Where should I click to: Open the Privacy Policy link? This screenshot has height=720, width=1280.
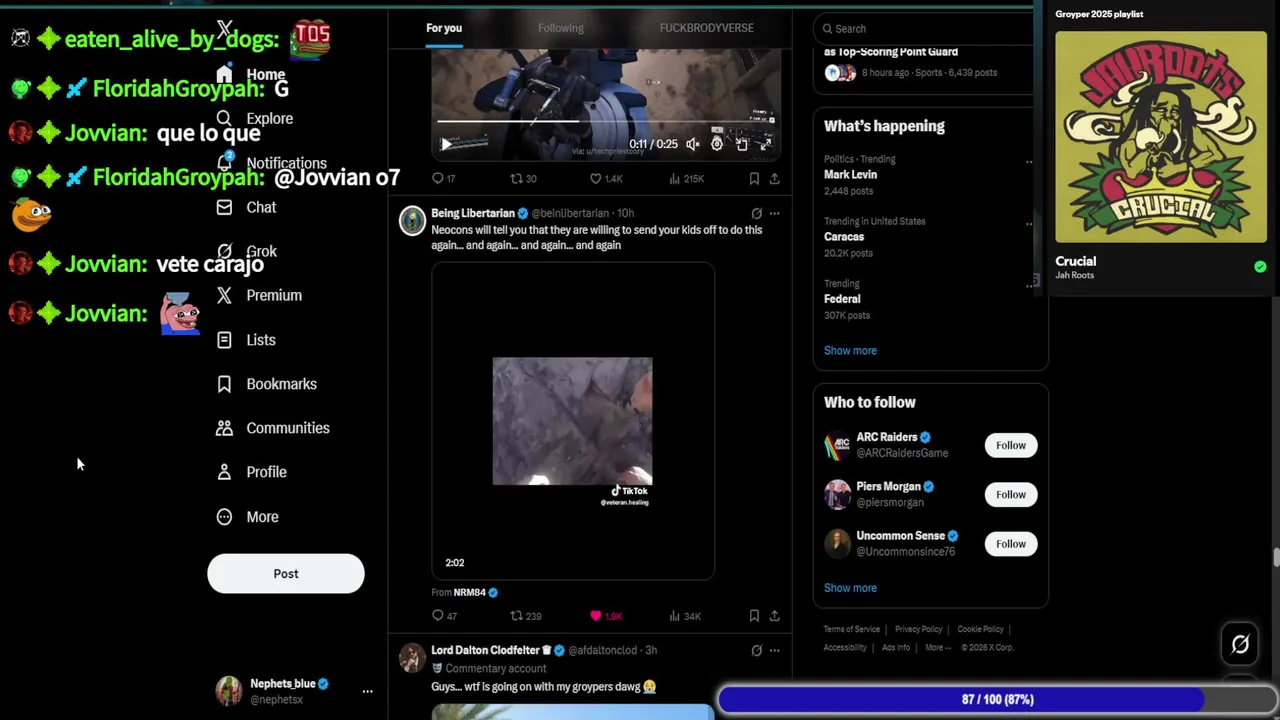[x=919, y=629]
